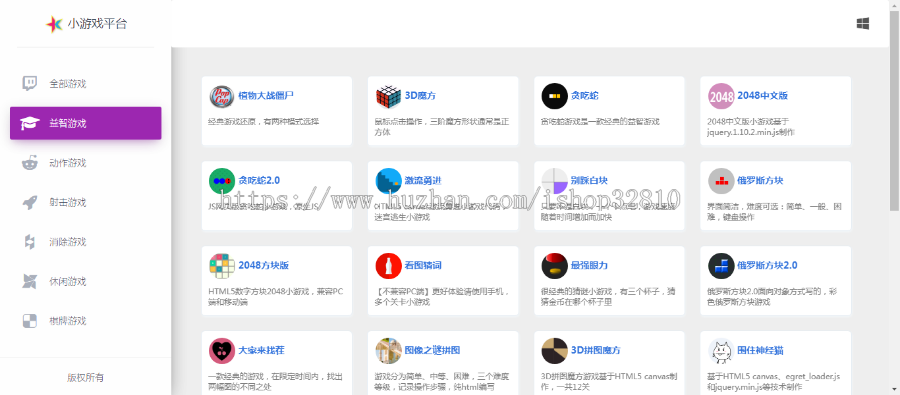The width and height of the screenshot is (900, 395).
Task: Launch the 最强眼力 title link
Action: [589, 265]
